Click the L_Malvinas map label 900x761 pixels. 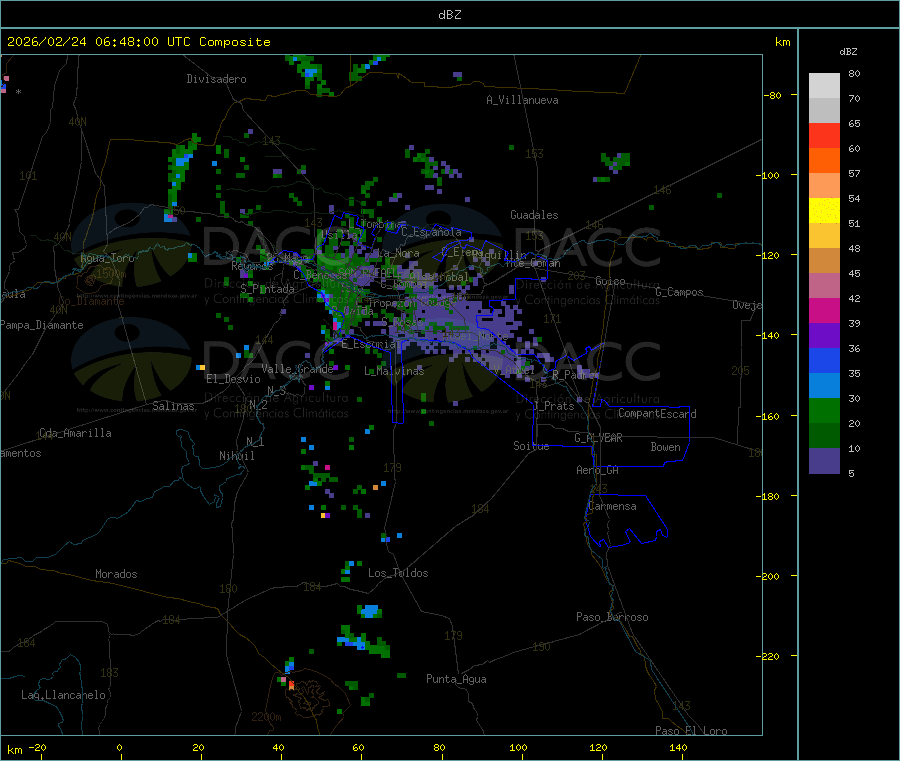click(394, 371)
